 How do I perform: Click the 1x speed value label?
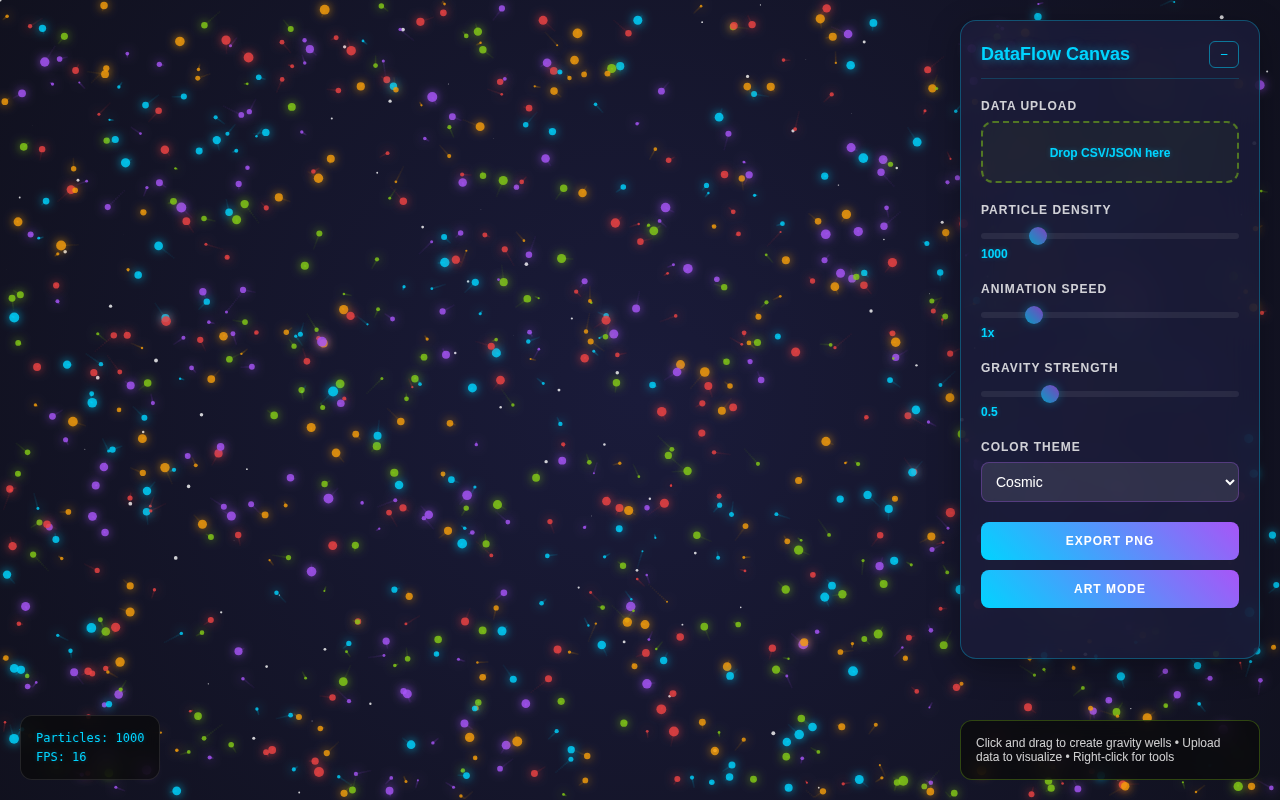(x=987, y=332)
